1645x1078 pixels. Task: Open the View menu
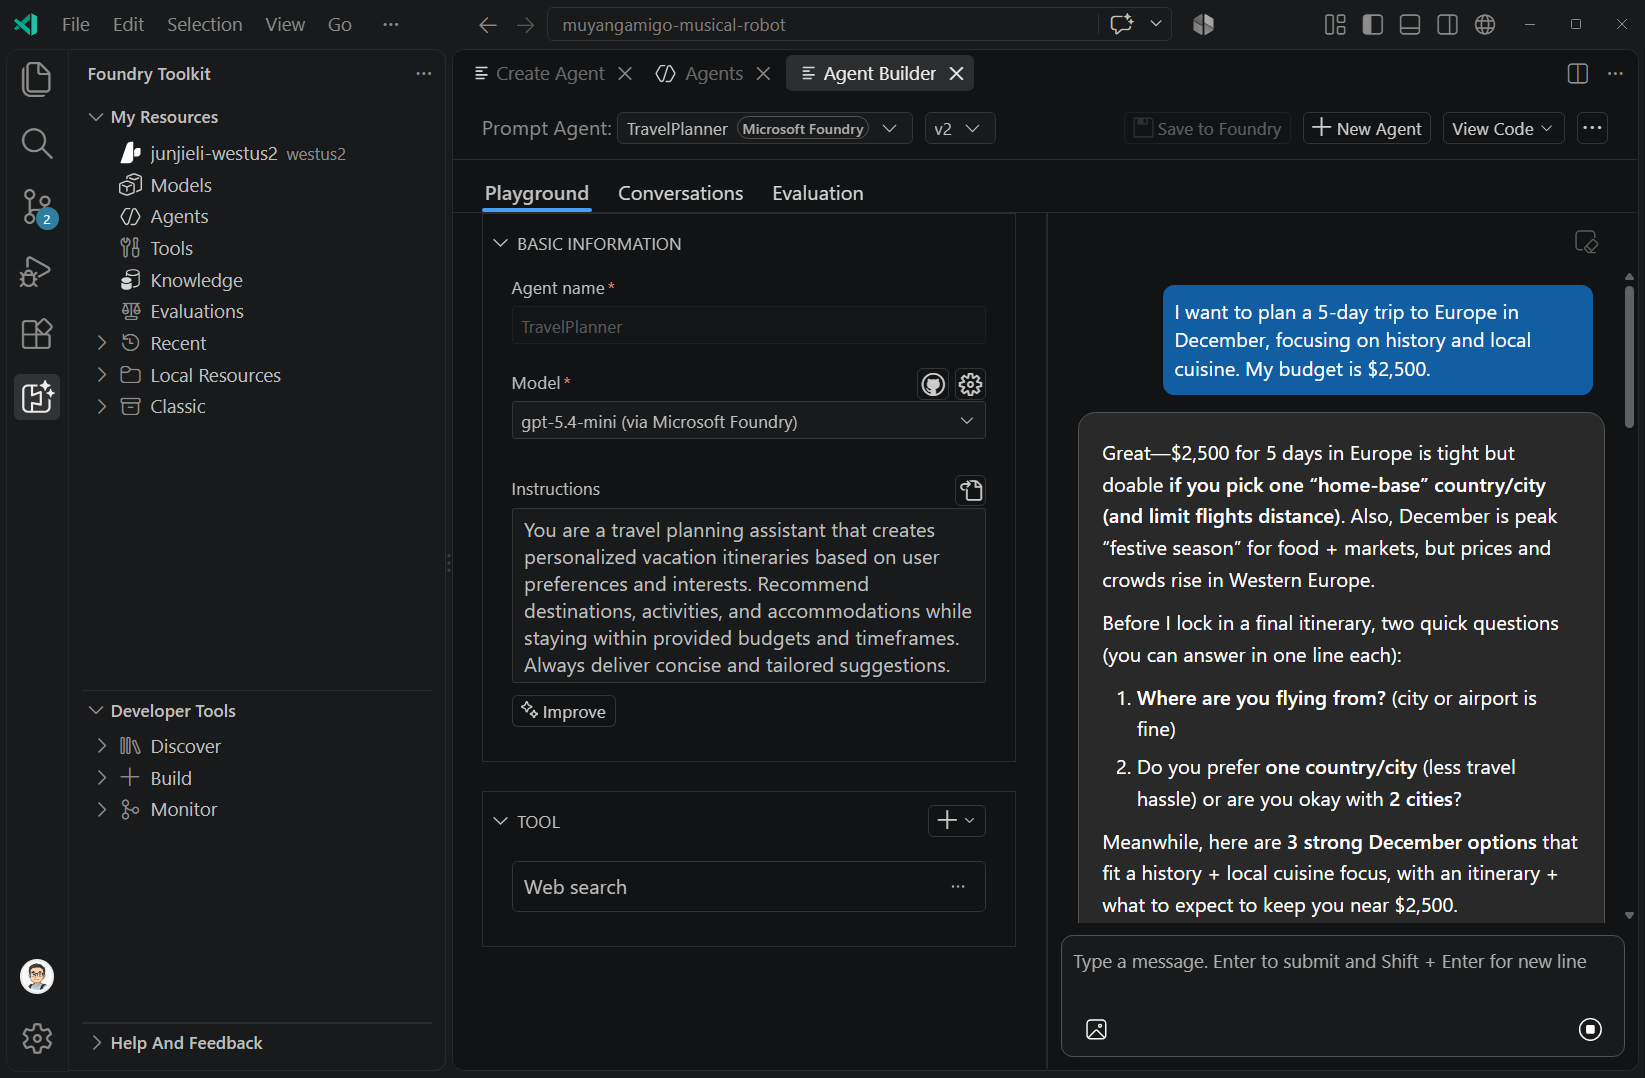click(x=285, y=25)
